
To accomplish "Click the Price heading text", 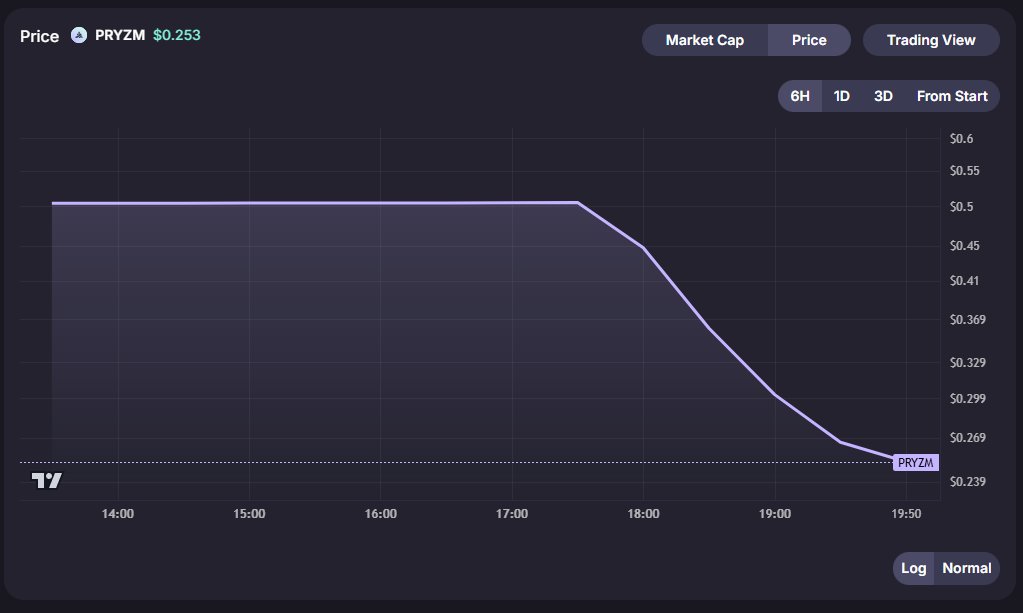I will (x=39, y=37).
